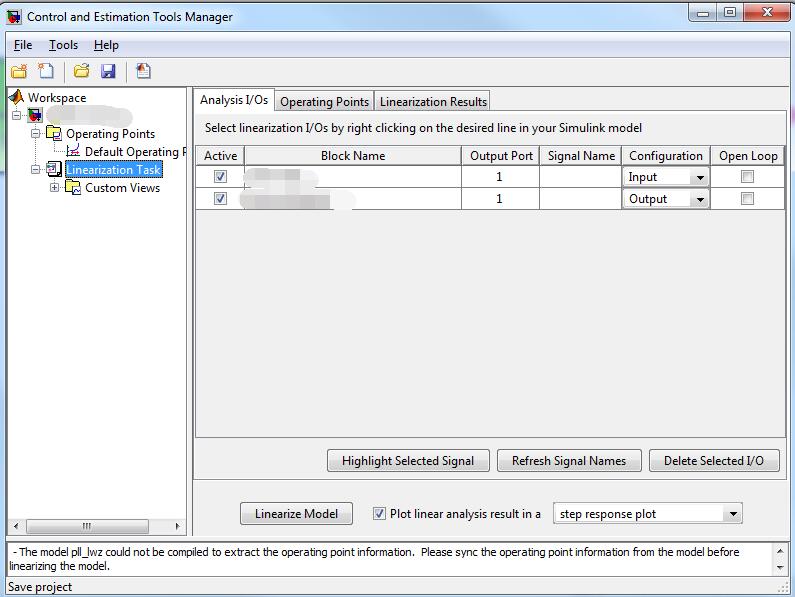This screenshot has height=597, width=795.
Task: Switch to the Linearization Results tab
Action: [433, 101]
